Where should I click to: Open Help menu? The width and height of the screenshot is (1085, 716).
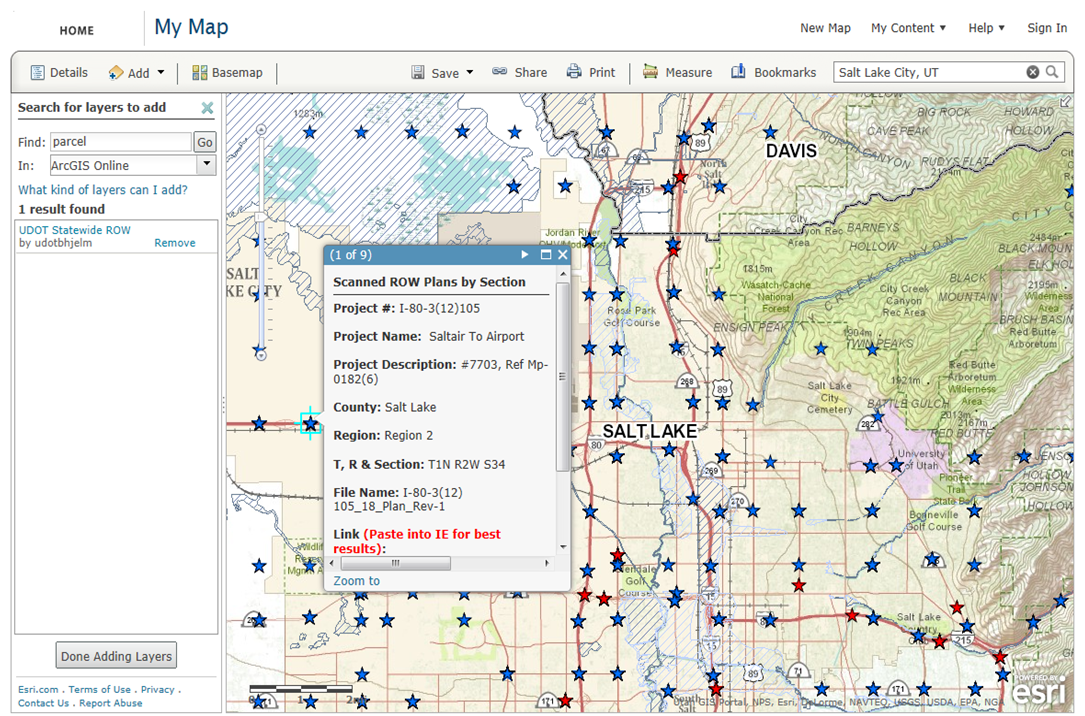pyautogui.click(x=986, y=28)
